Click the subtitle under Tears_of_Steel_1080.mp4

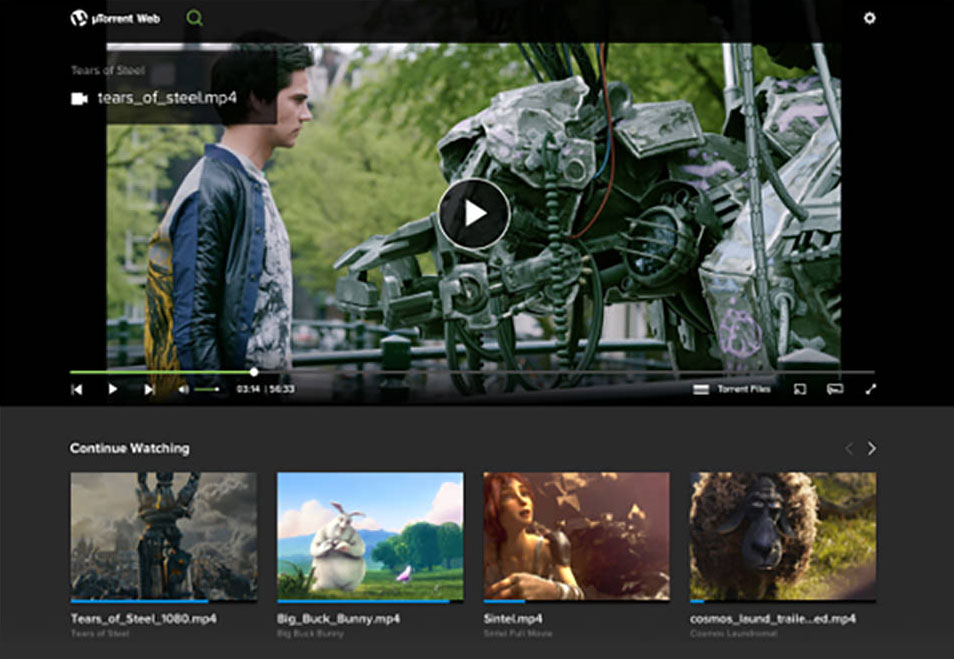click(x=100, y=633)
